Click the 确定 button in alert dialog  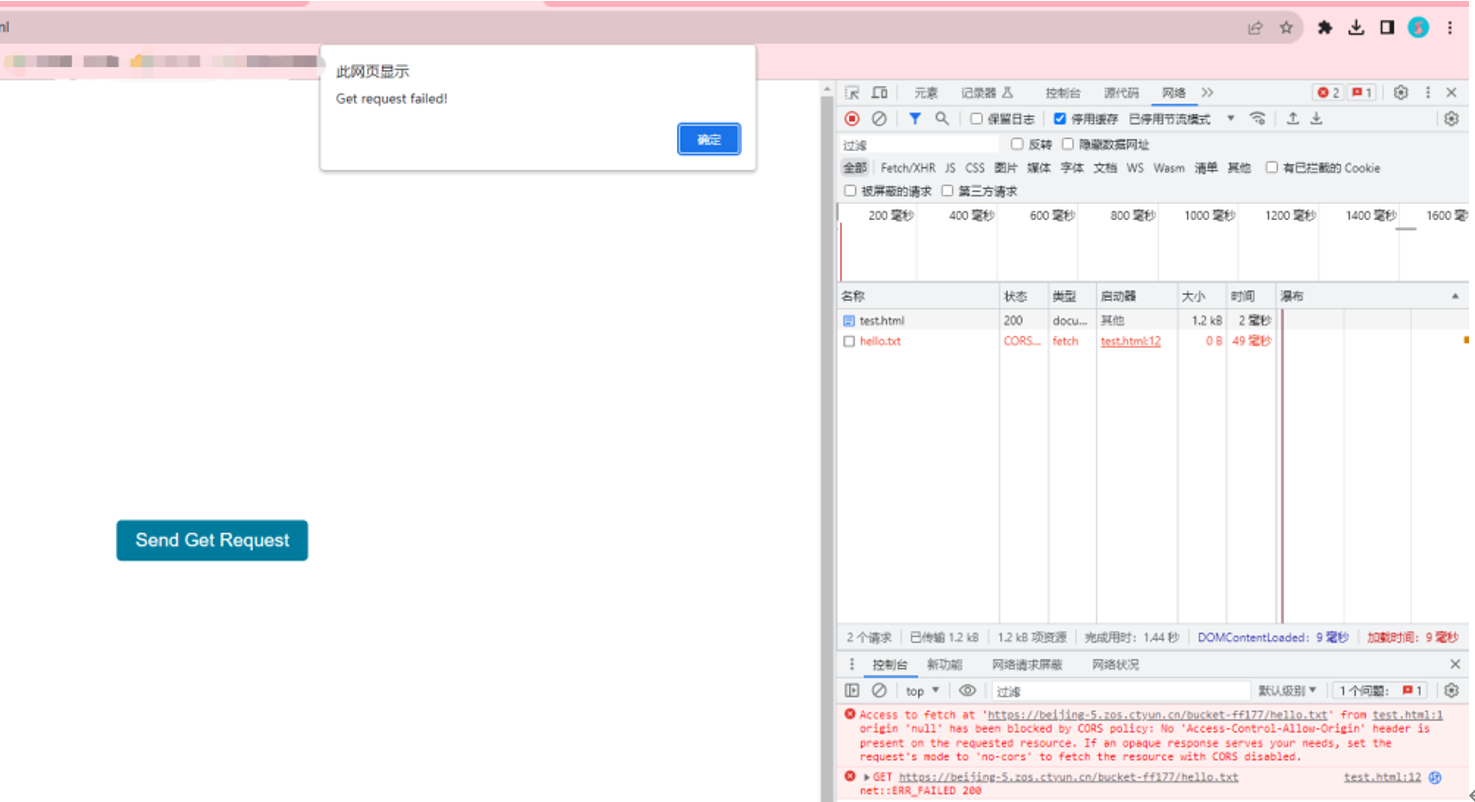point(709,140)
